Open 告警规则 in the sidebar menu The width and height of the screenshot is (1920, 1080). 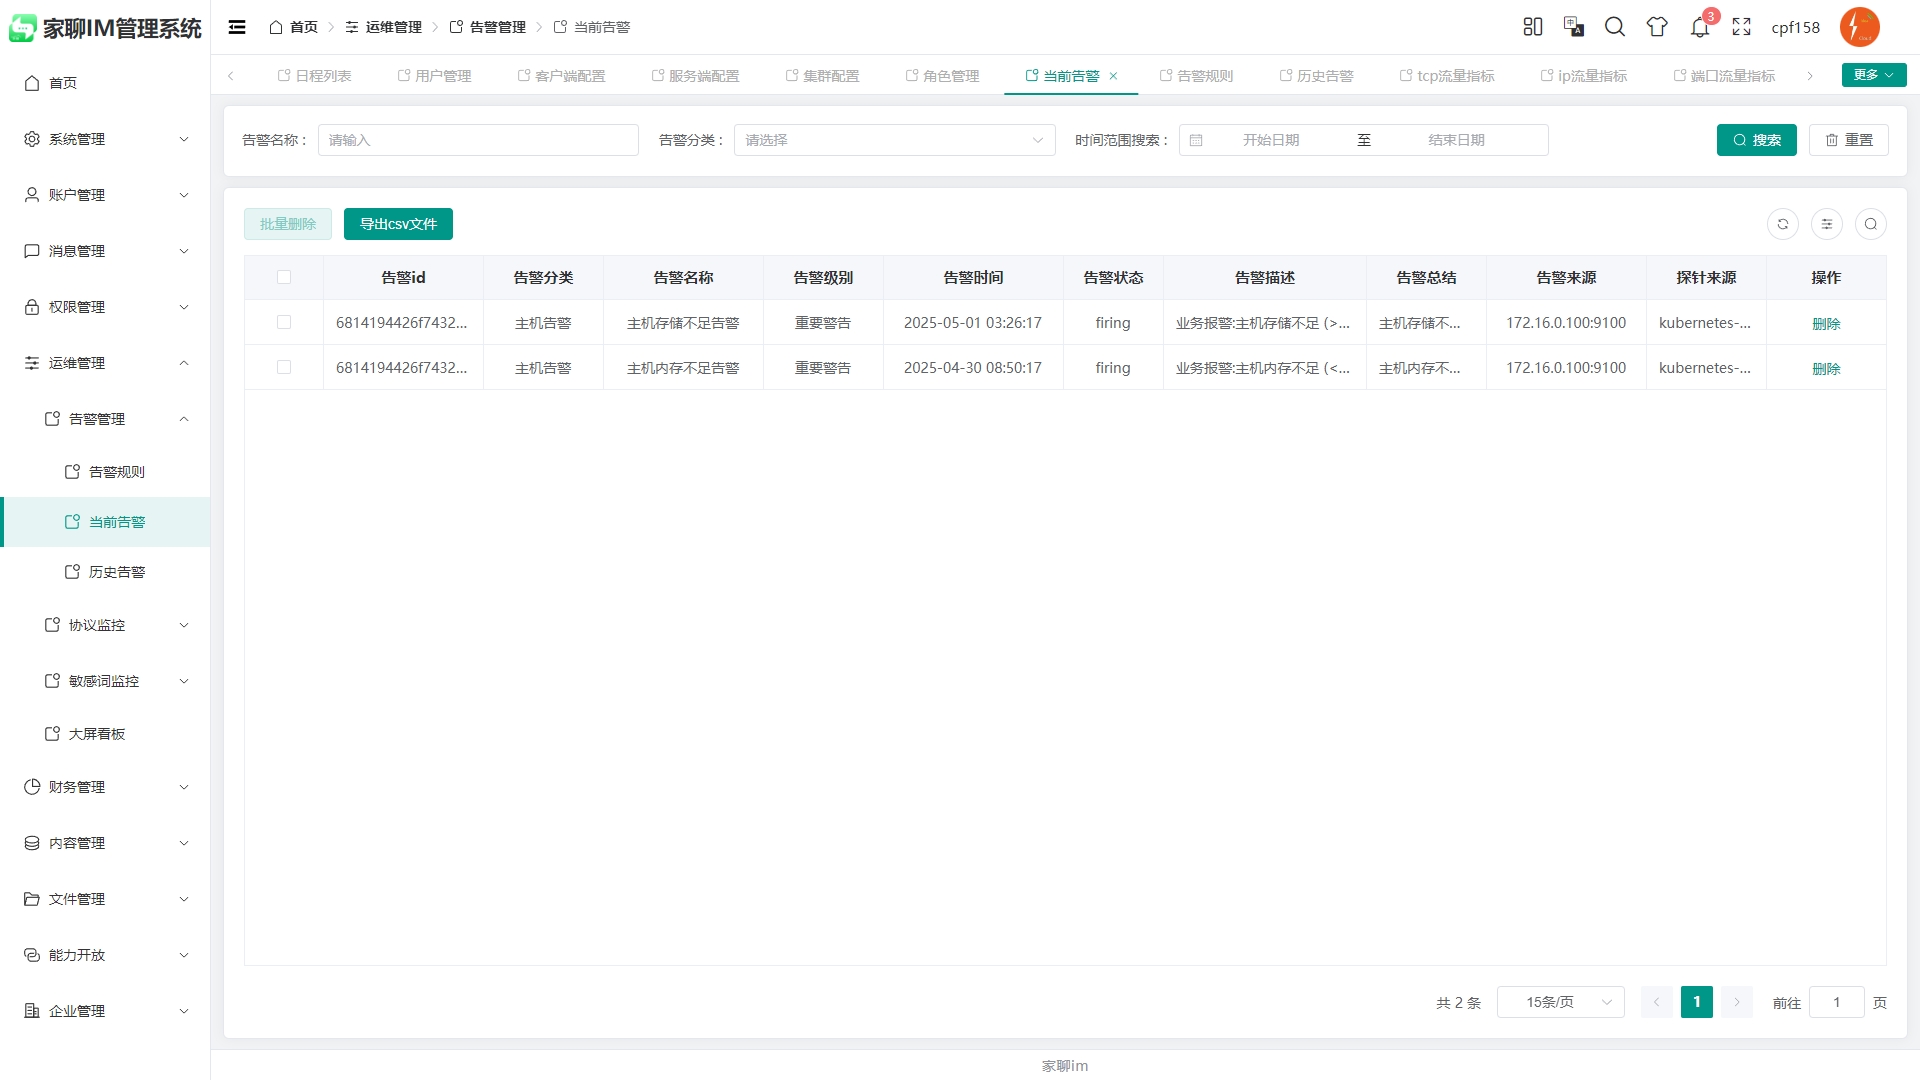[116, 472]
